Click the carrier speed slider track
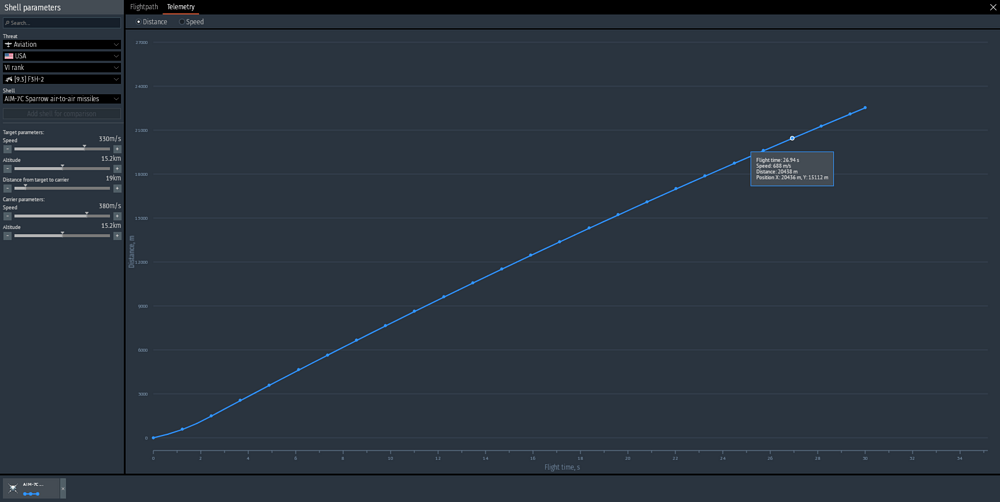This screenshot has width=1000, height=502. click(62, 216)
